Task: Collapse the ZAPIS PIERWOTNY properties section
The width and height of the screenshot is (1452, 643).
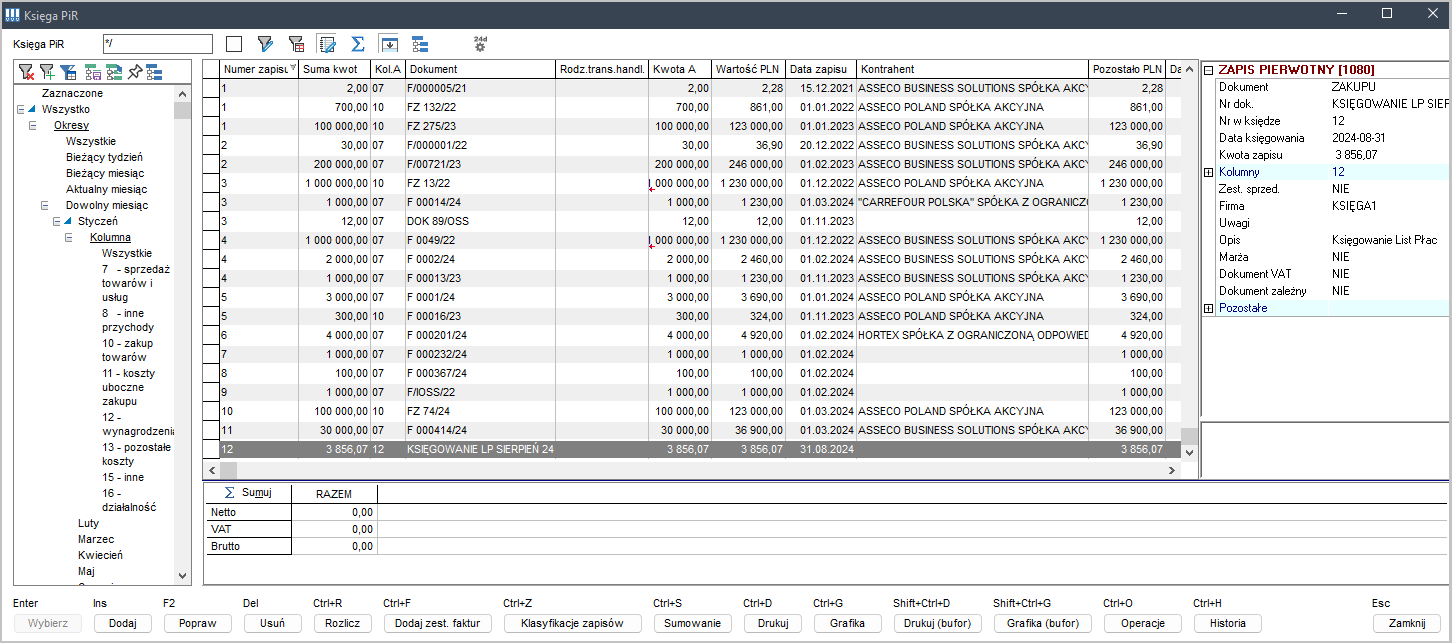Action: pos(1208,70)
